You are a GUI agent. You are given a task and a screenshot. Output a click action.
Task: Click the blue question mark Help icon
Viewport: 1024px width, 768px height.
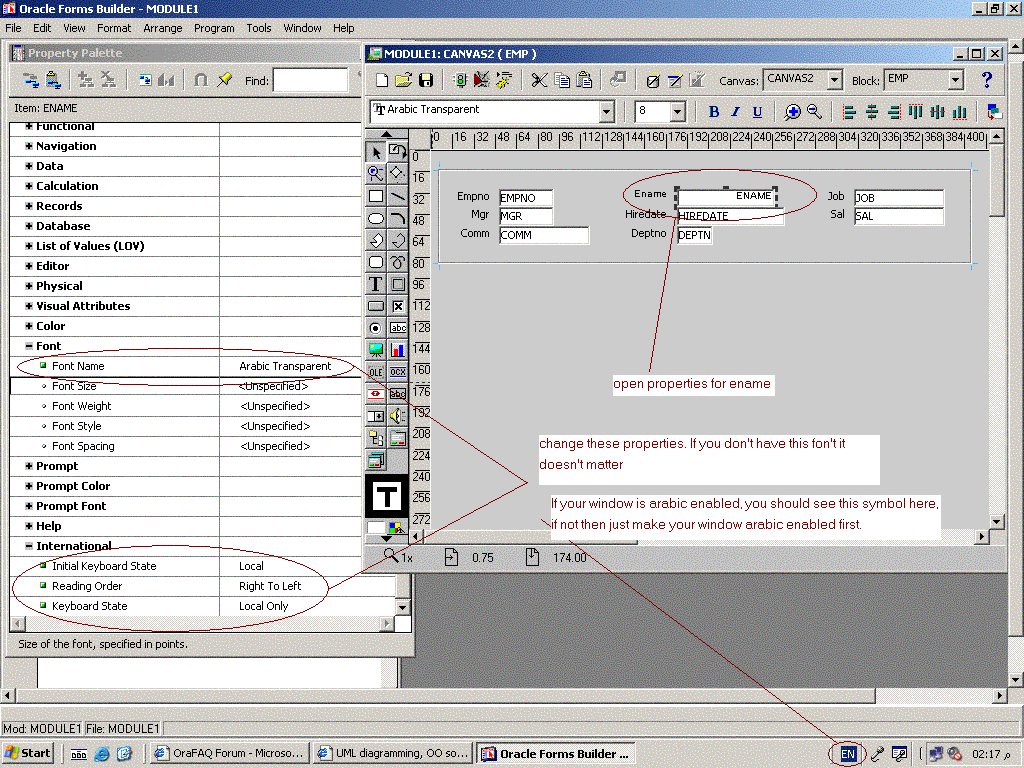(987, 80)
